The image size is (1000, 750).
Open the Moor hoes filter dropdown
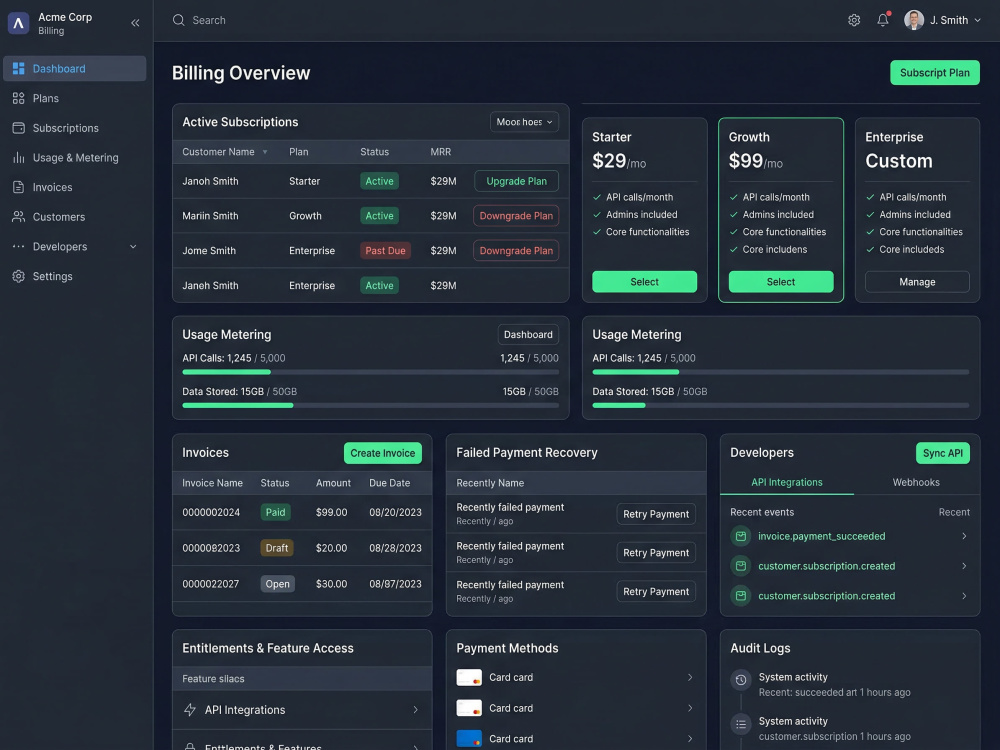point(524,122)
